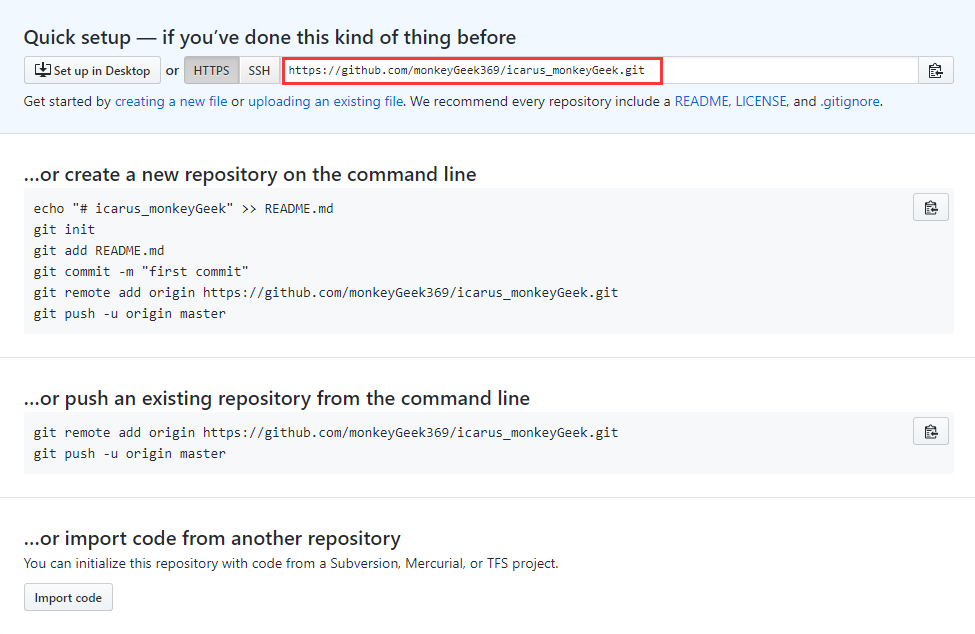Open the creating a new file link
The height and width of the screenshot is (634, 975).
pyautogui.click(x=171, y=101)
